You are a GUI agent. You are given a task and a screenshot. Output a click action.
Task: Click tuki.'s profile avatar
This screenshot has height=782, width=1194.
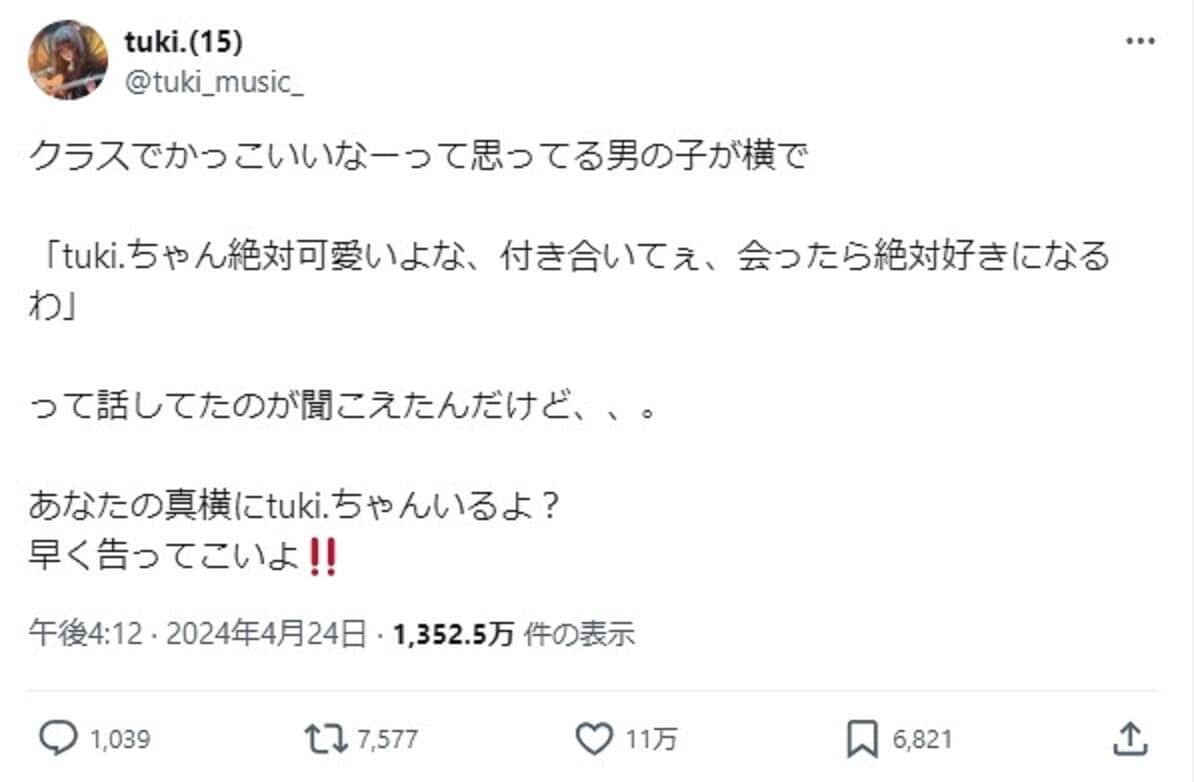click(x=67, y=58)
